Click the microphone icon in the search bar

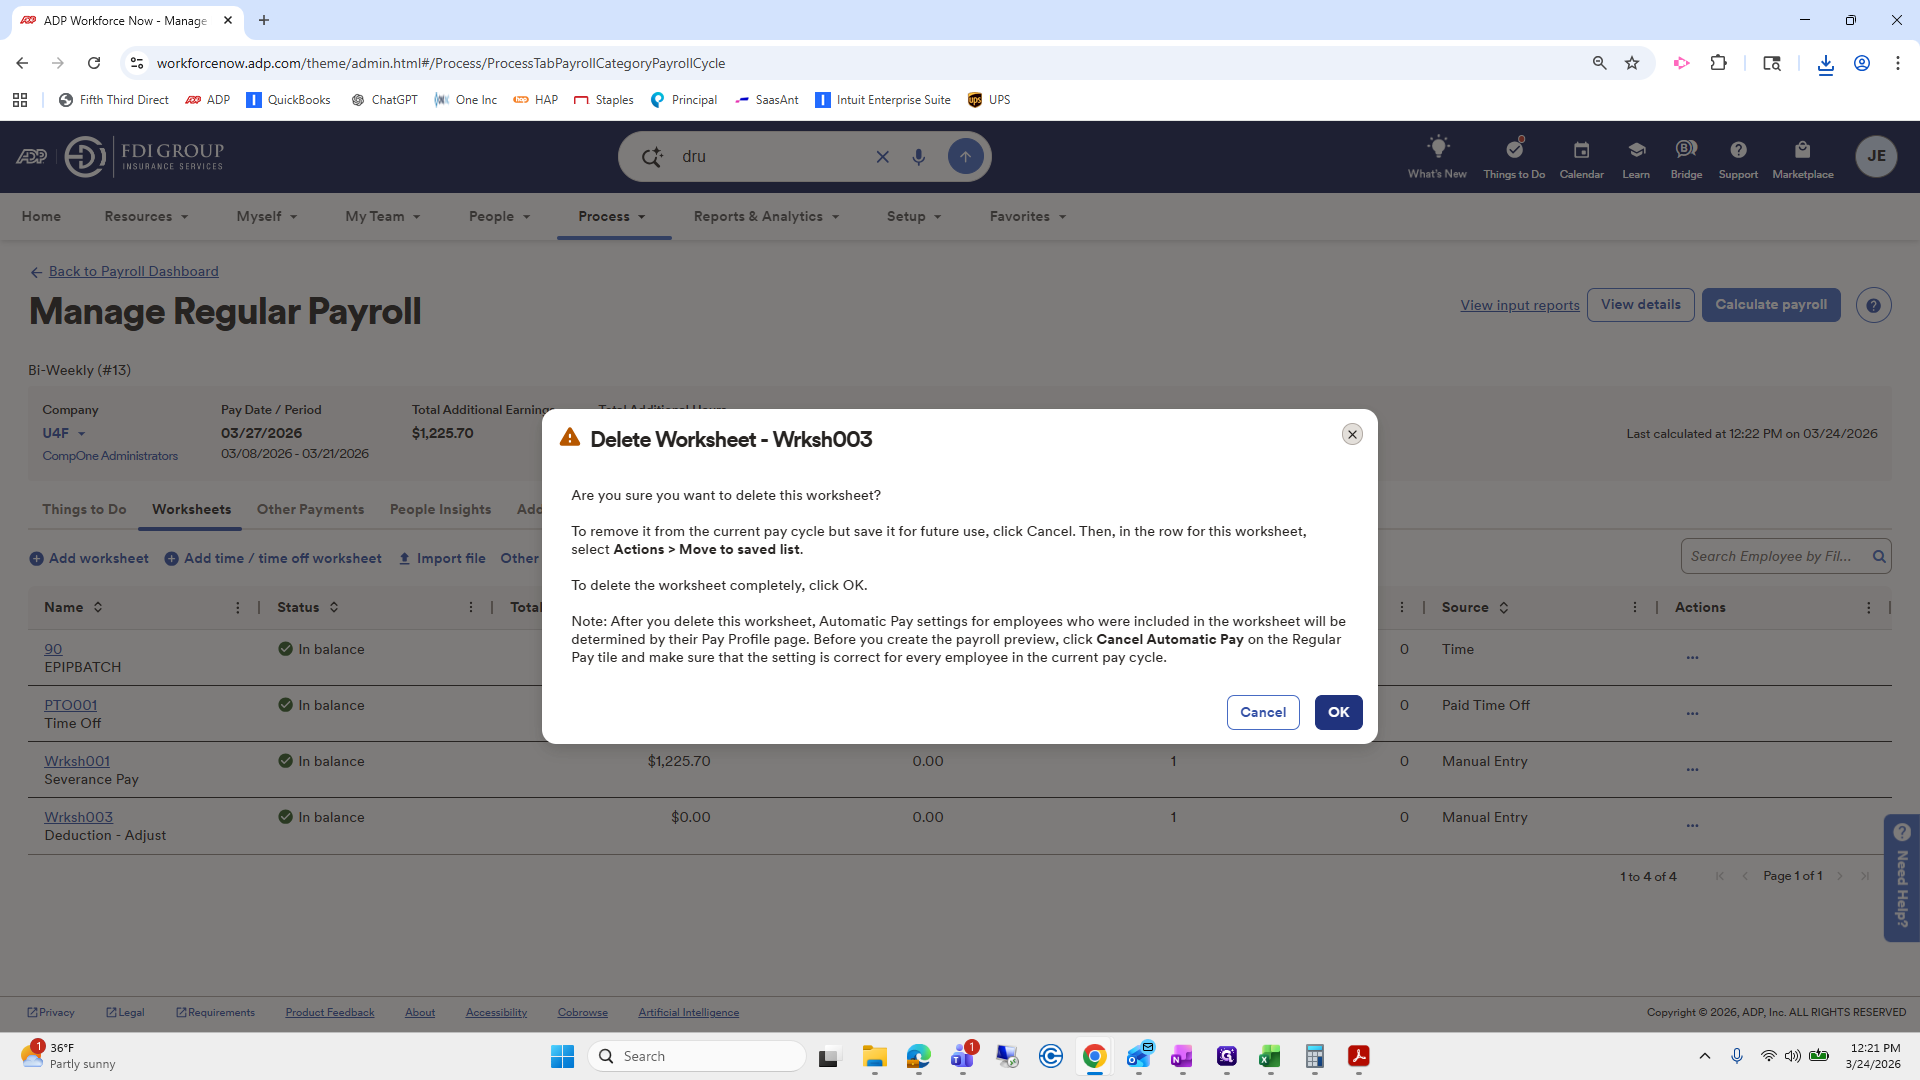point(919,156)
